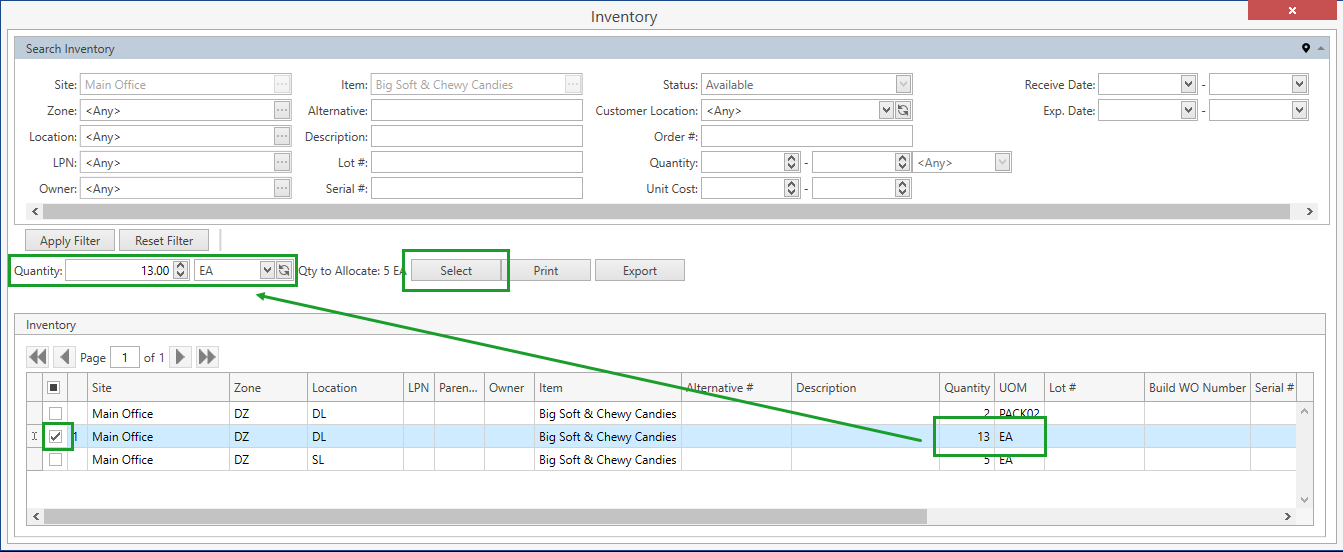The height and width of the screenshot is (552, 1343).
Task: Refresh the Customer Location list
Action: tap(903, 111)
